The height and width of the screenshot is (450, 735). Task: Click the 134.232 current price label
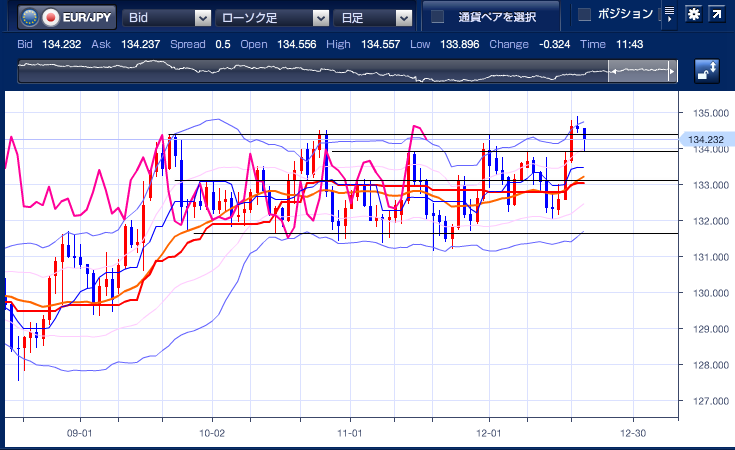(705, 140)
